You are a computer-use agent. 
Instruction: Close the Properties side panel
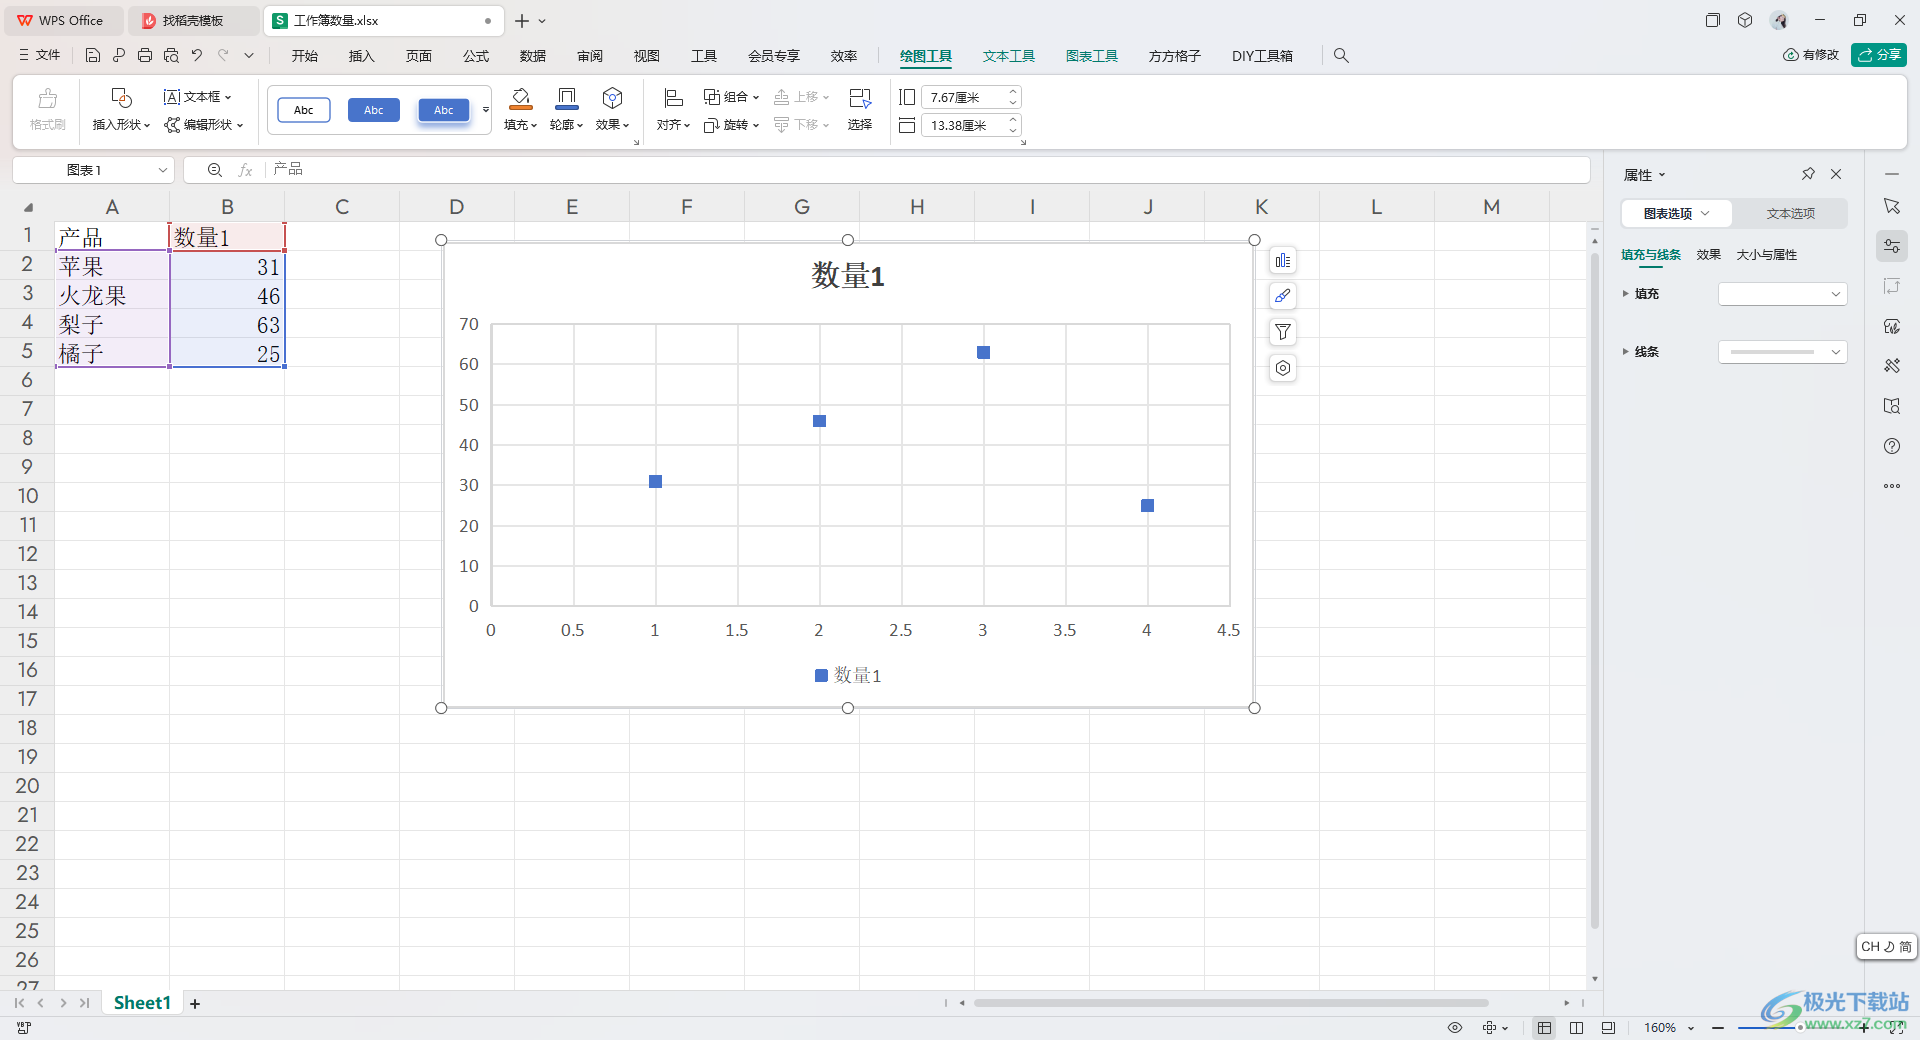pos(1836,174)
